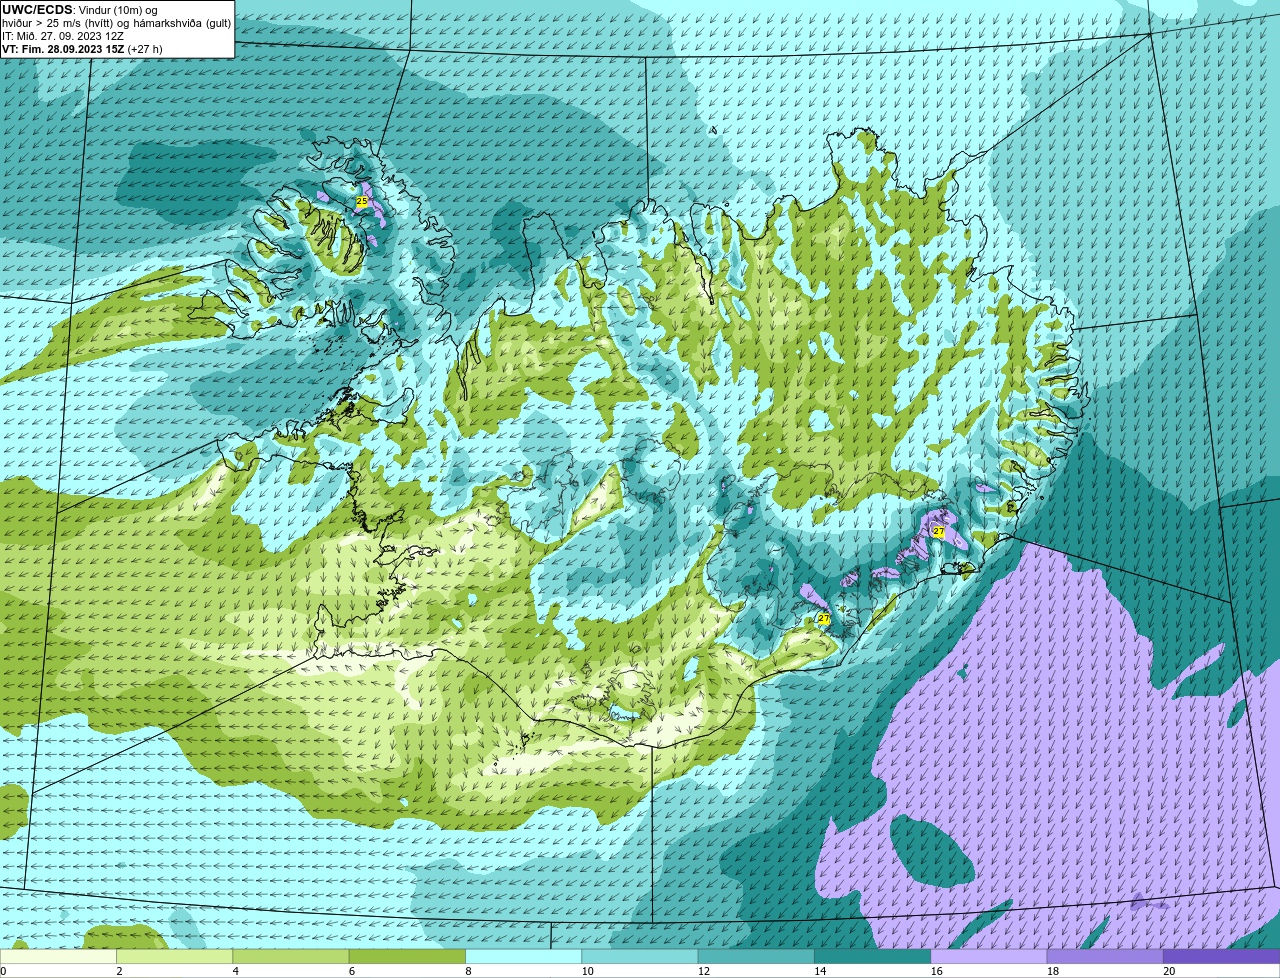The width and height of the screenshot is (1280, 978).
Task: Click the 12–14 m/s teal legend segment
Action: (x=757, y=957)
